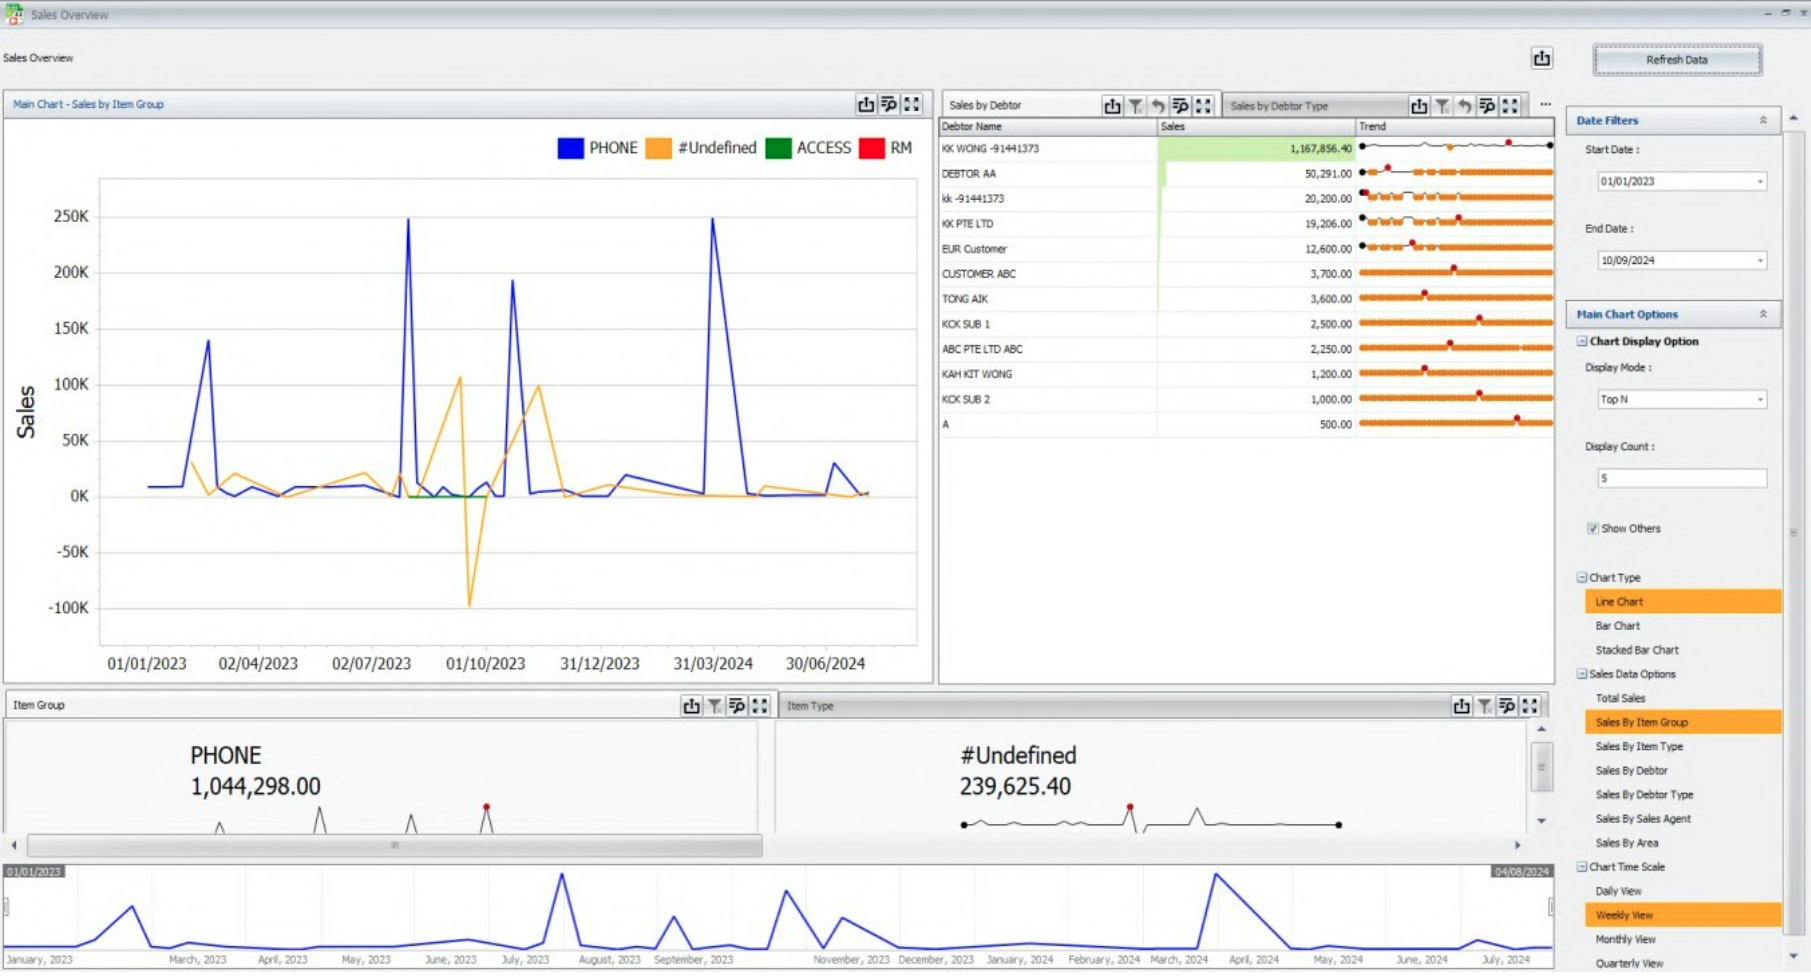Select the Item Type panel tab

810,706
